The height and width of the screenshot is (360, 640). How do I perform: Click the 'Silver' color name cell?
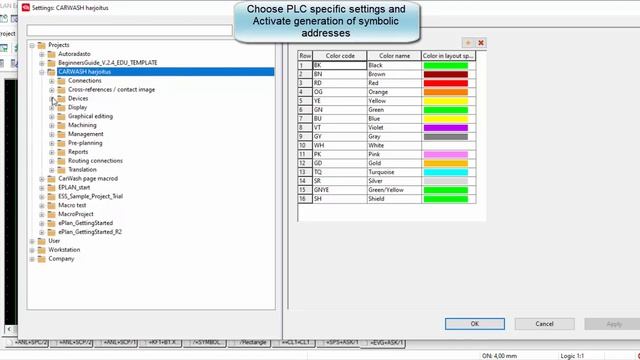click(x=394, y=181)
